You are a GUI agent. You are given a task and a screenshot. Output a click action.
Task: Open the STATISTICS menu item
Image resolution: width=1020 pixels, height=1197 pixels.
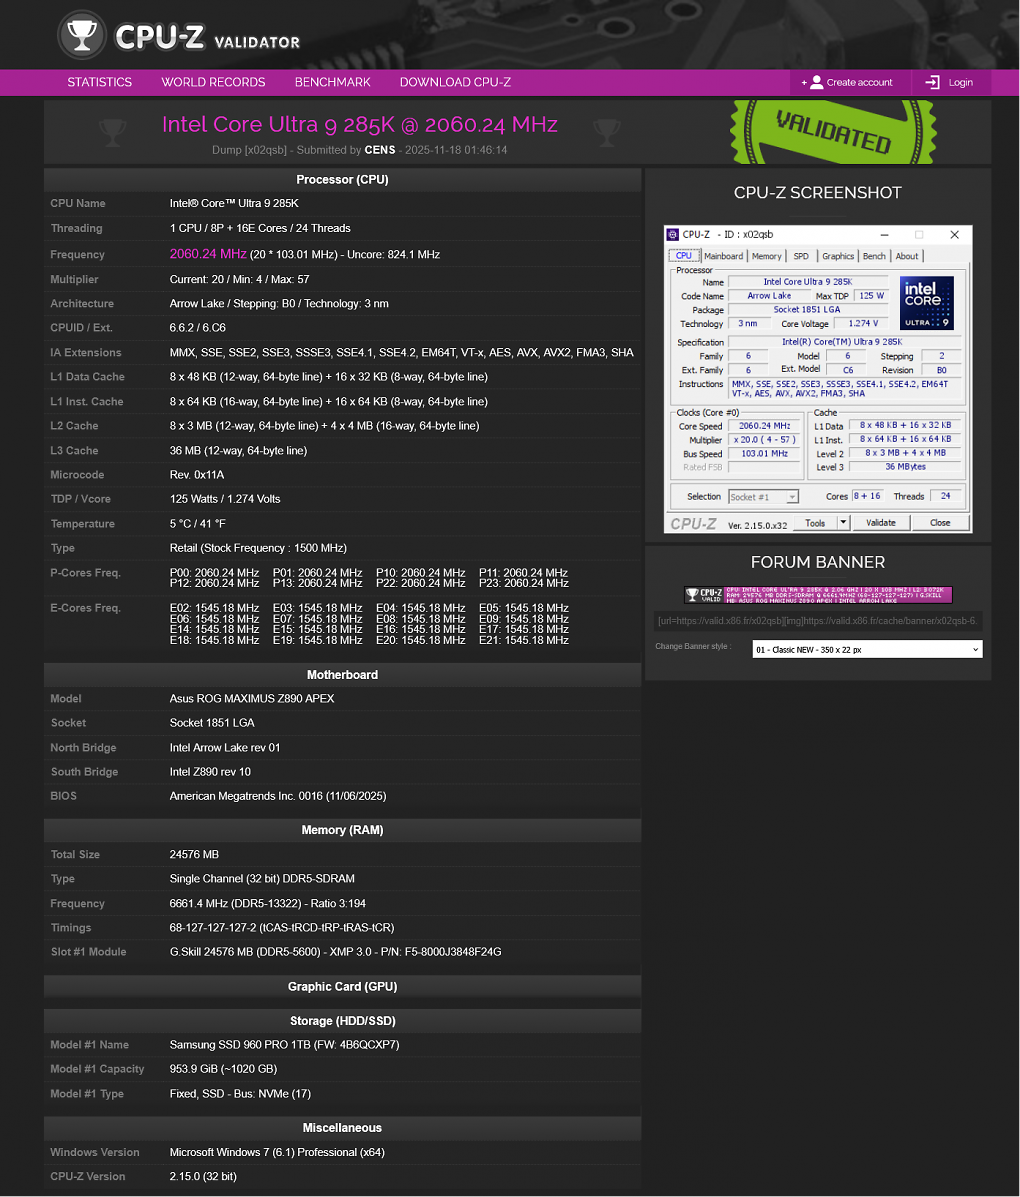pos(99,82)
